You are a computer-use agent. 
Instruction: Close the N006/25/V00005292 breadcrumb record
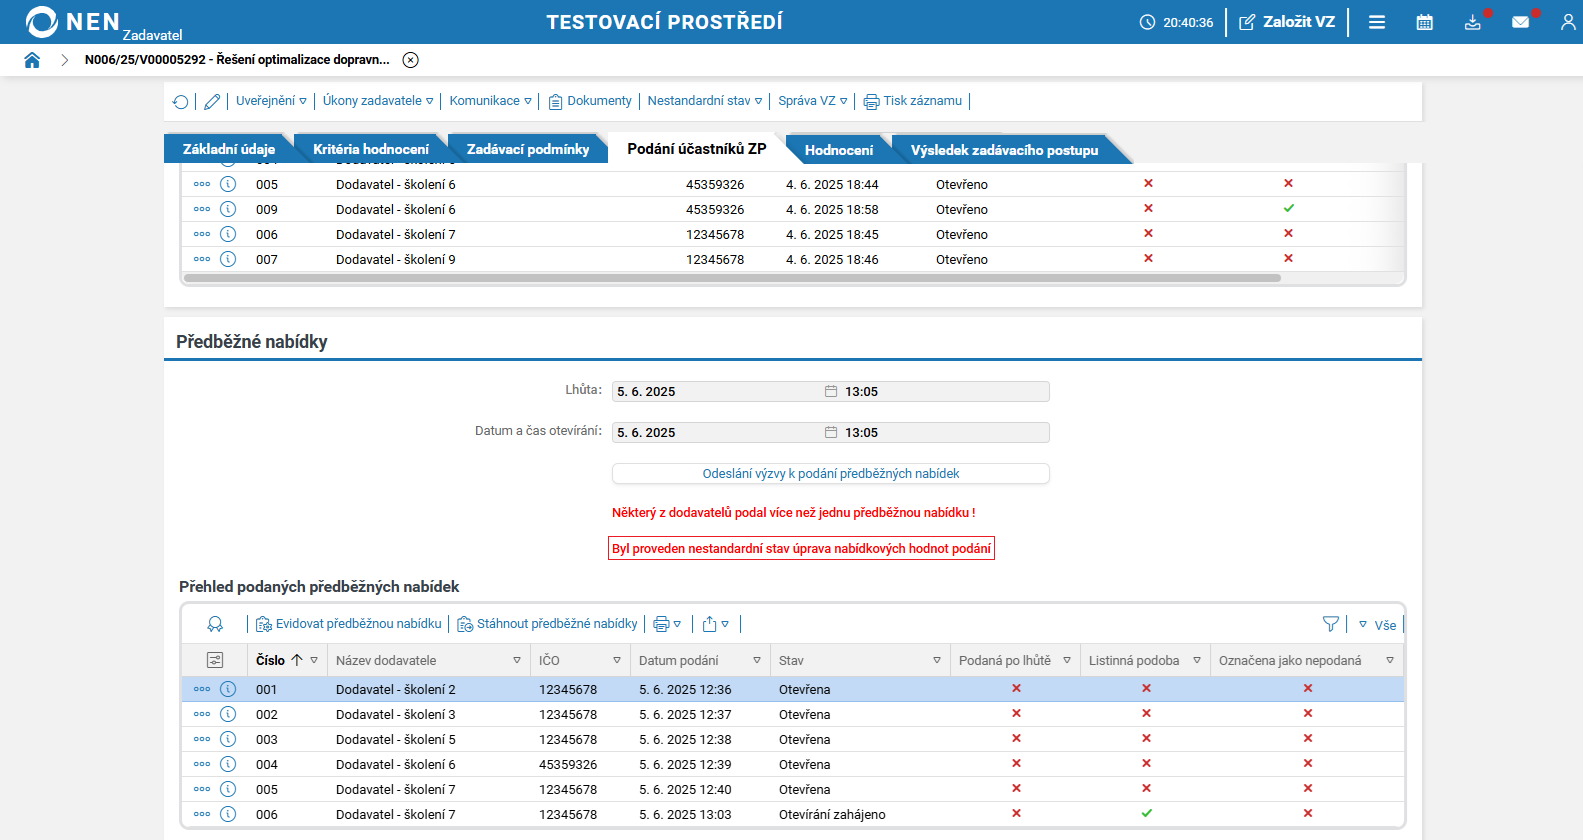pos(410,60)
